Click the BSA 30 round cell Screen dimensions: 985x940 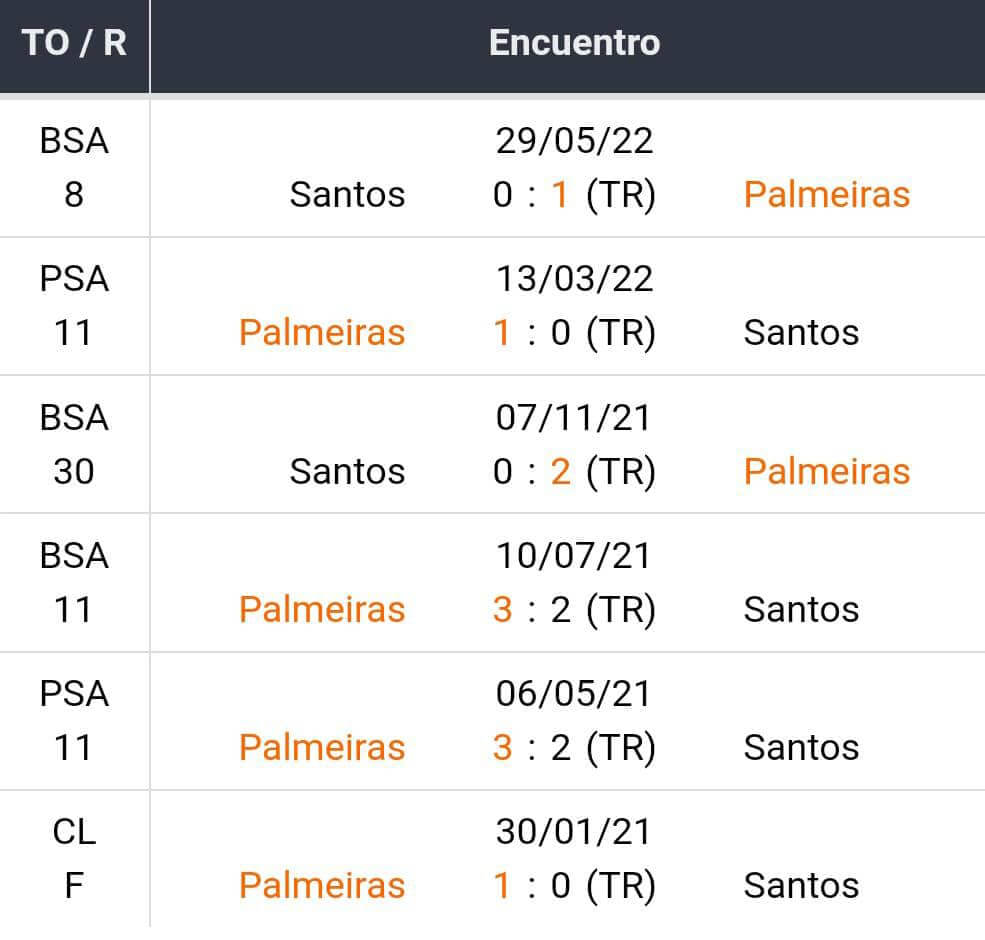click(x=74, y=443)
